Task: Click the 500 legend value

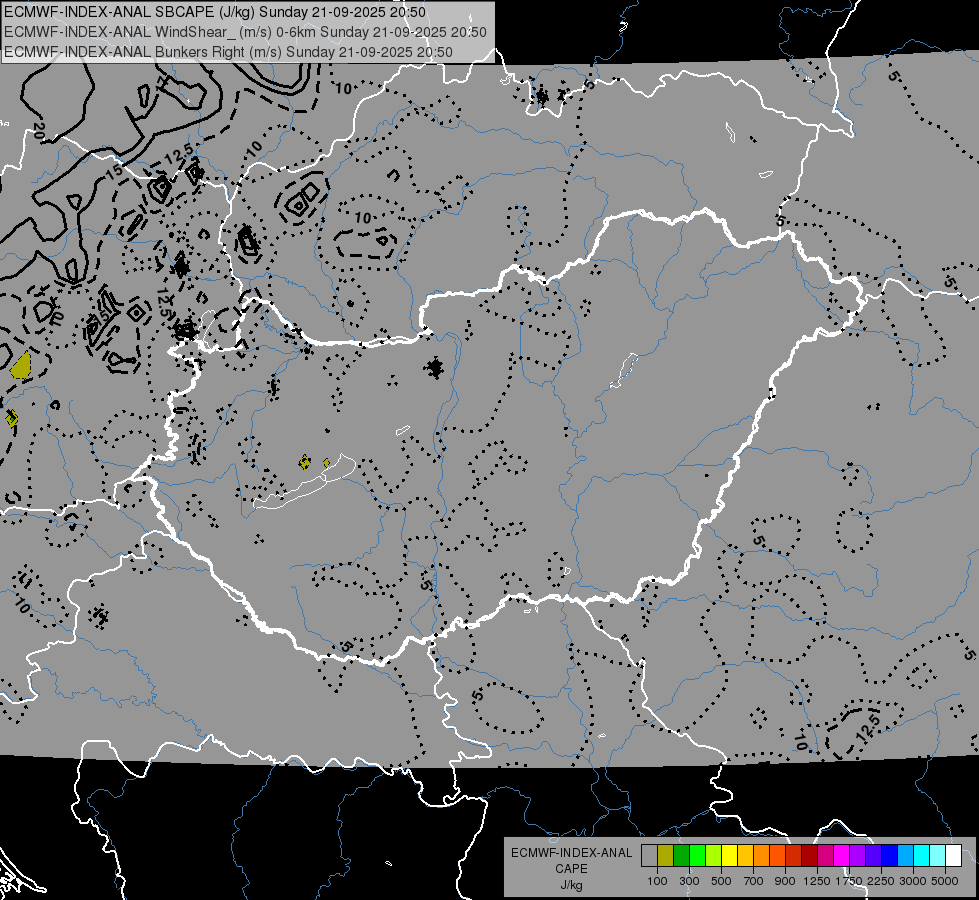Action: click(721, 881)
